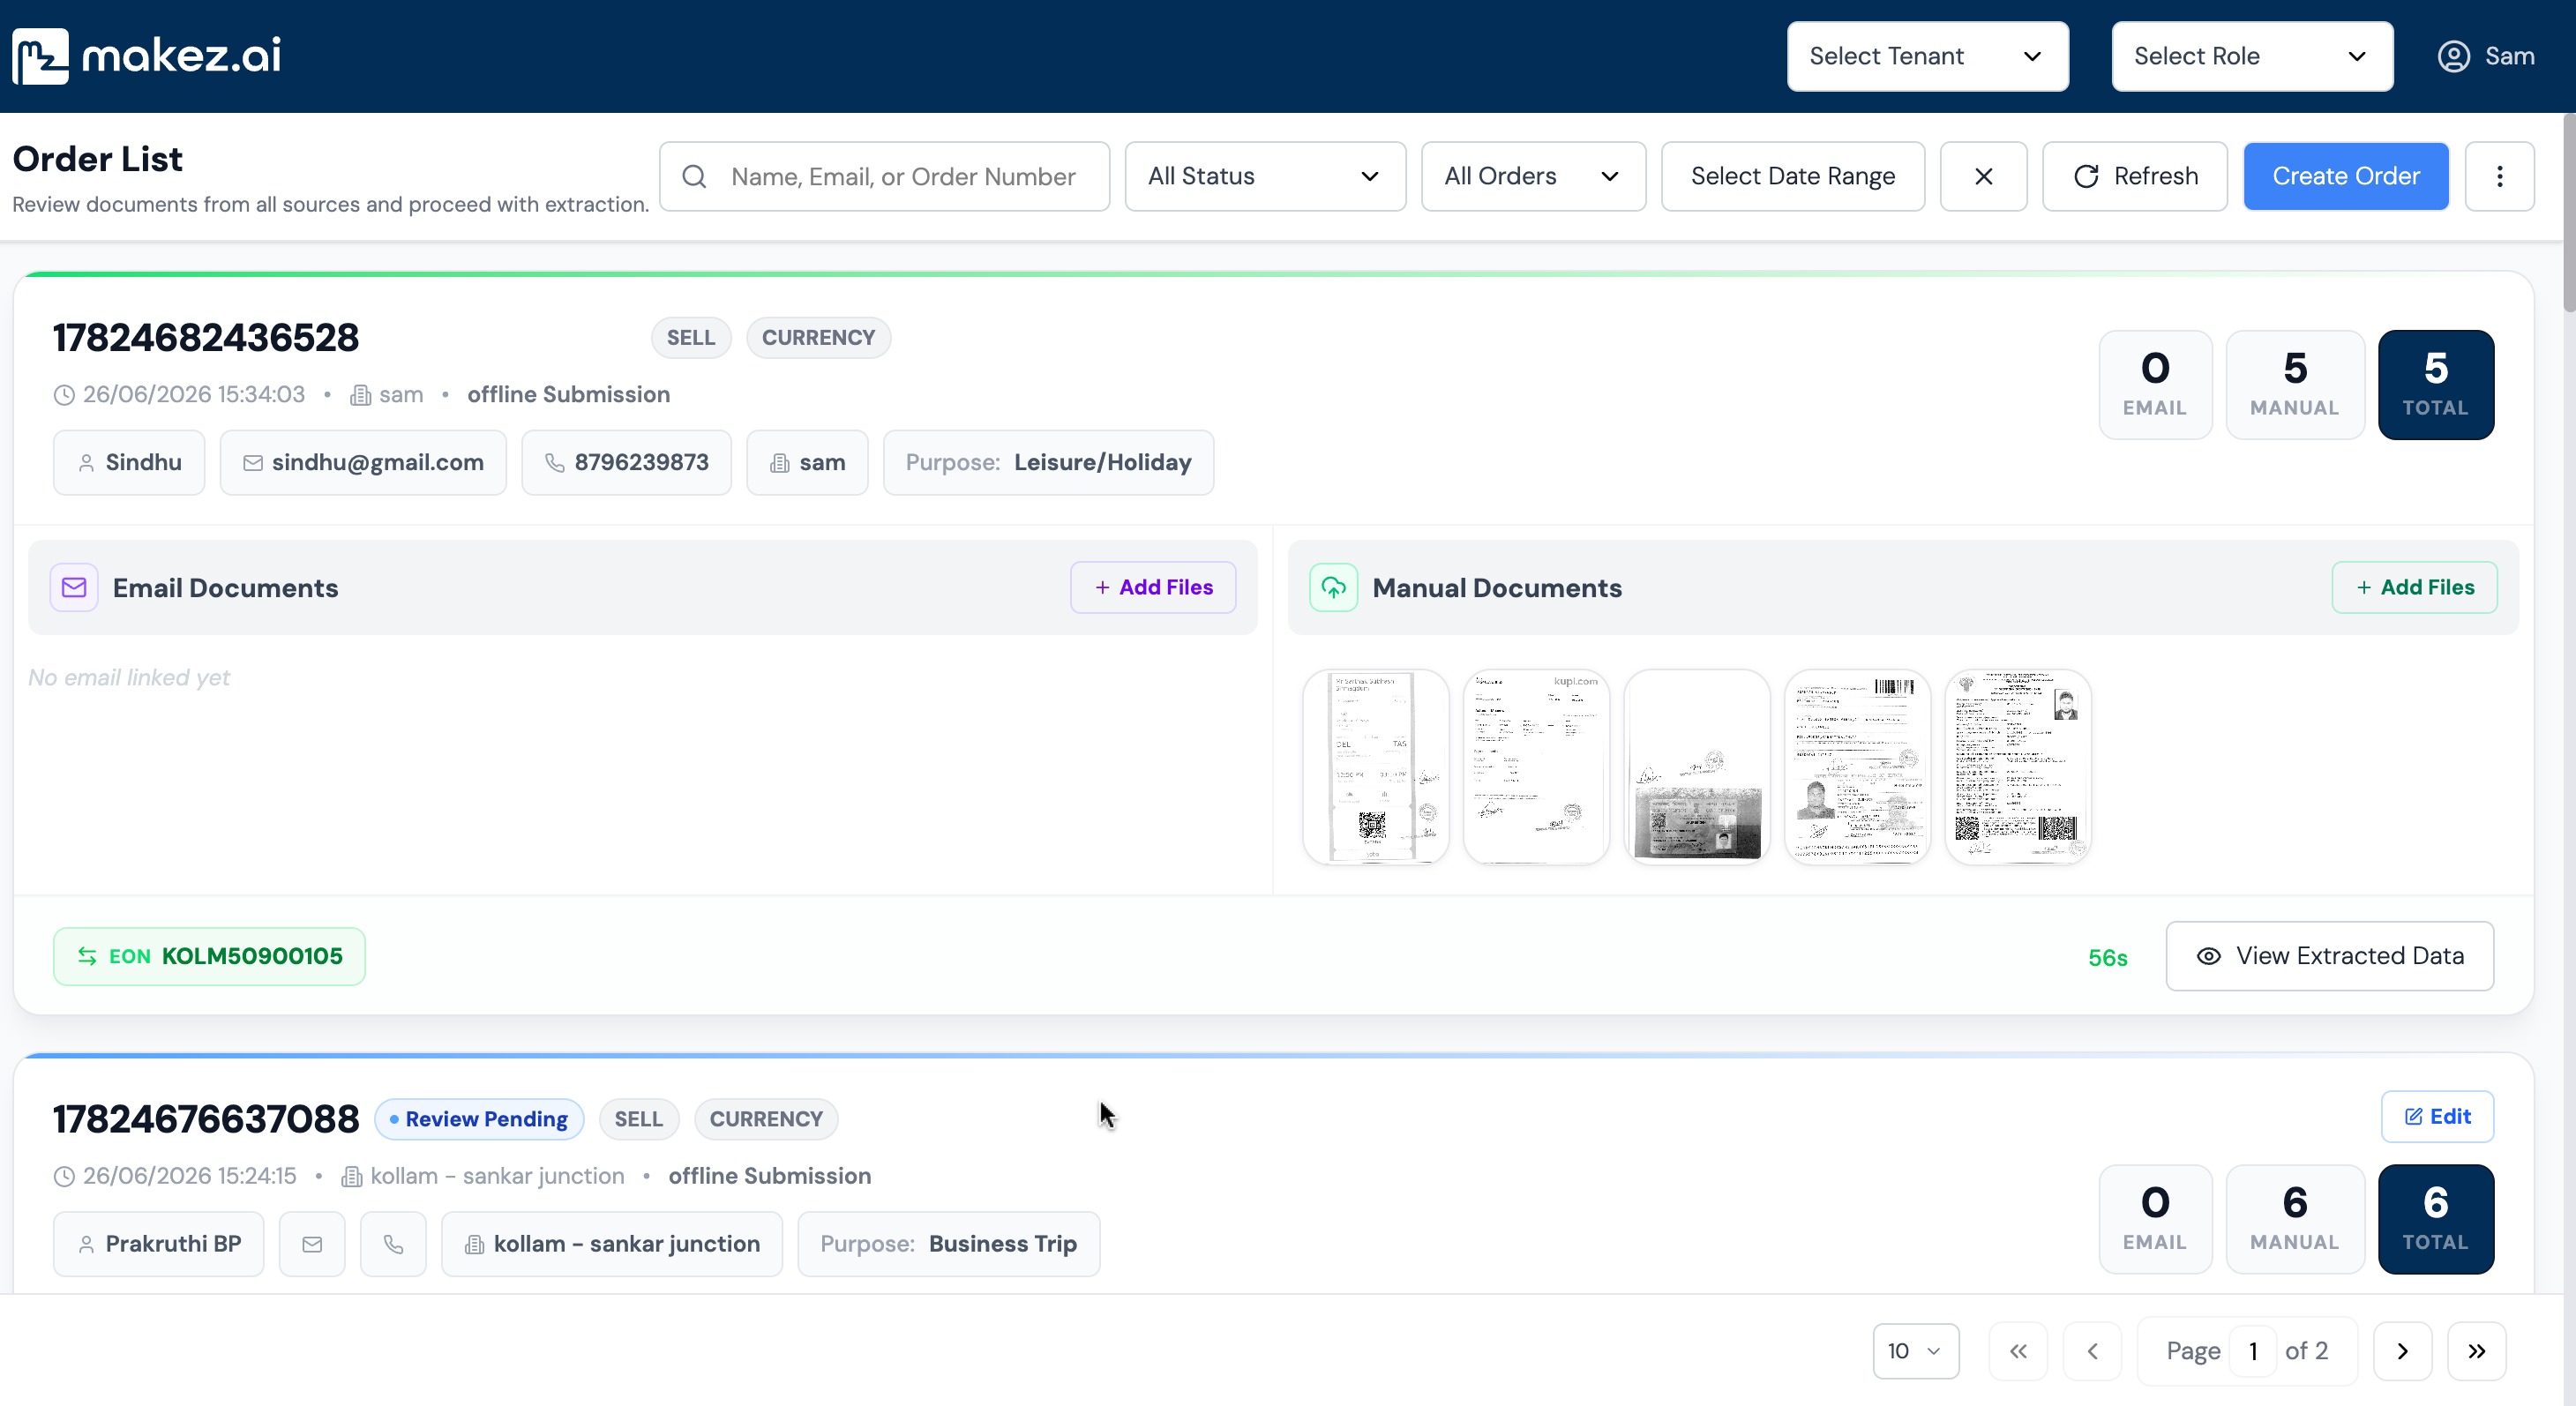Go to the previous page
2576x1406 pixels.
2092,1351
